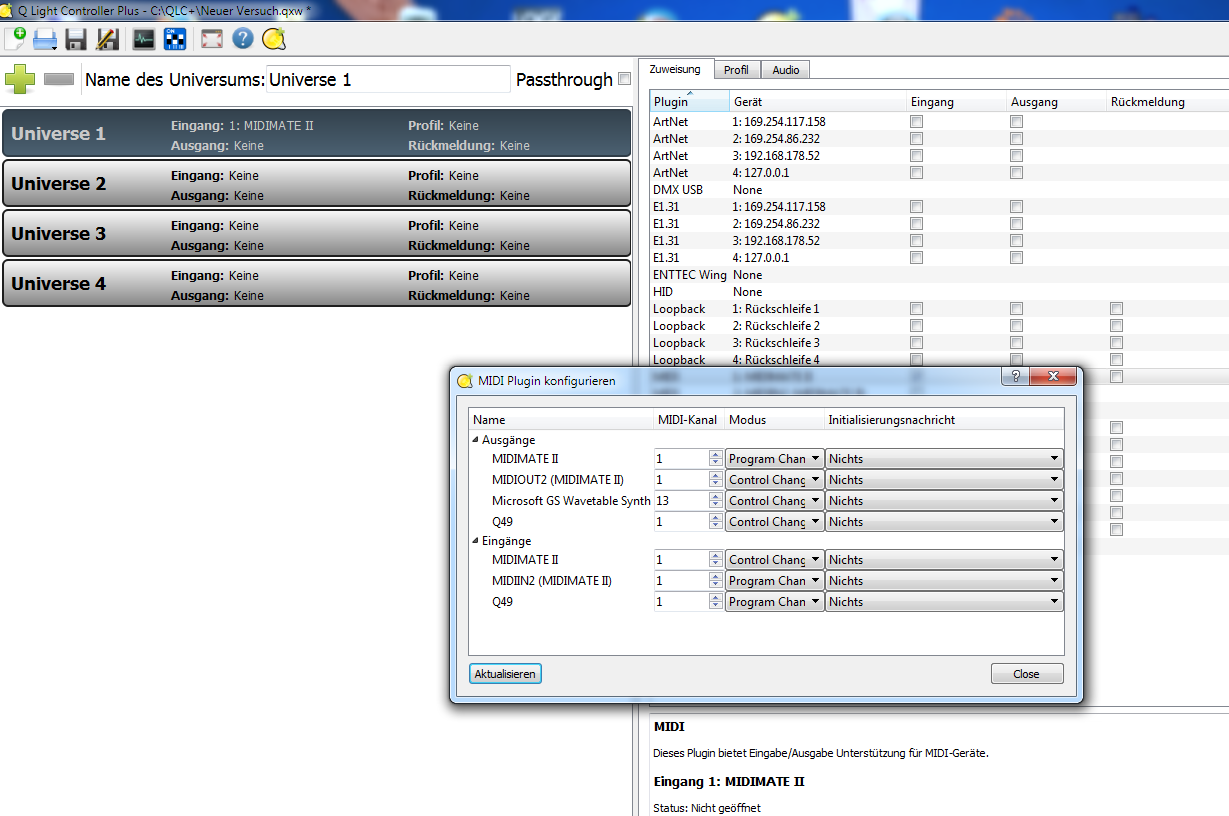This screenshot has width=1229, height=816.
Task: Select the MIDIIN2 (MIDIMATE II) input row
Action: pyautogui.click(x=552, y=581)
